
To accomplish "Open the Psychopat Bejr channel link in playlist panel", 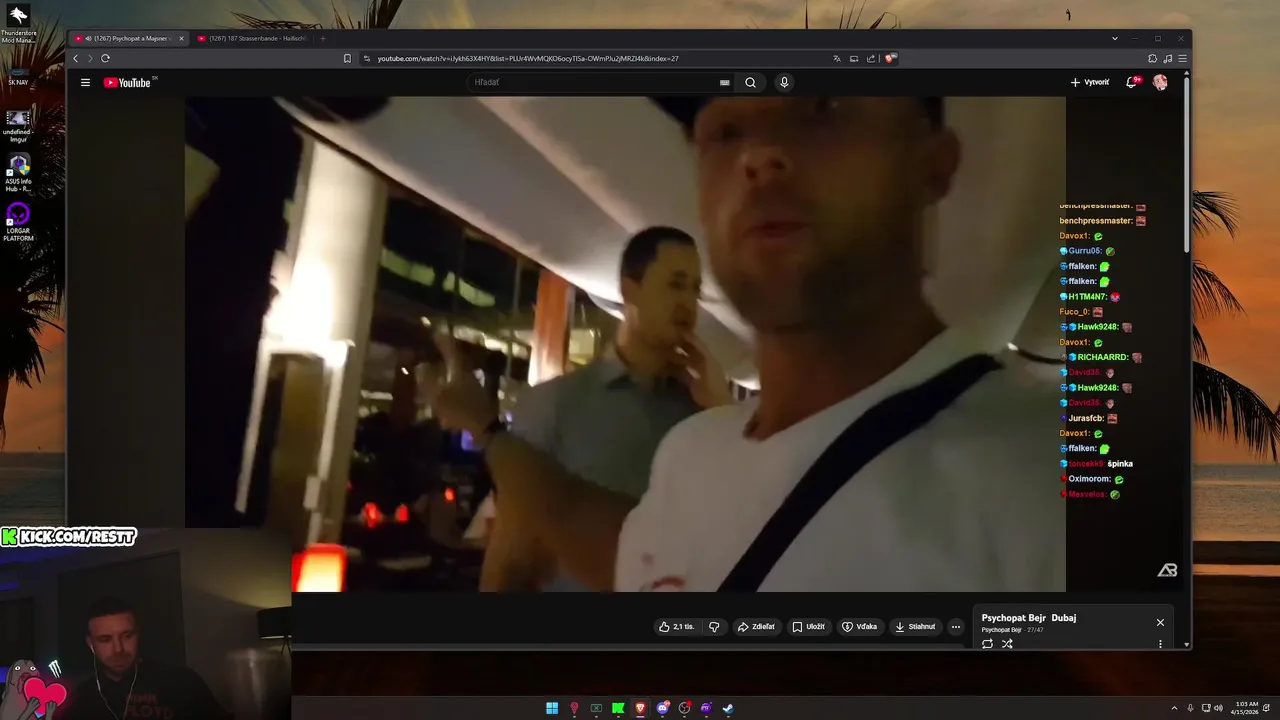I will [1001, 630].
